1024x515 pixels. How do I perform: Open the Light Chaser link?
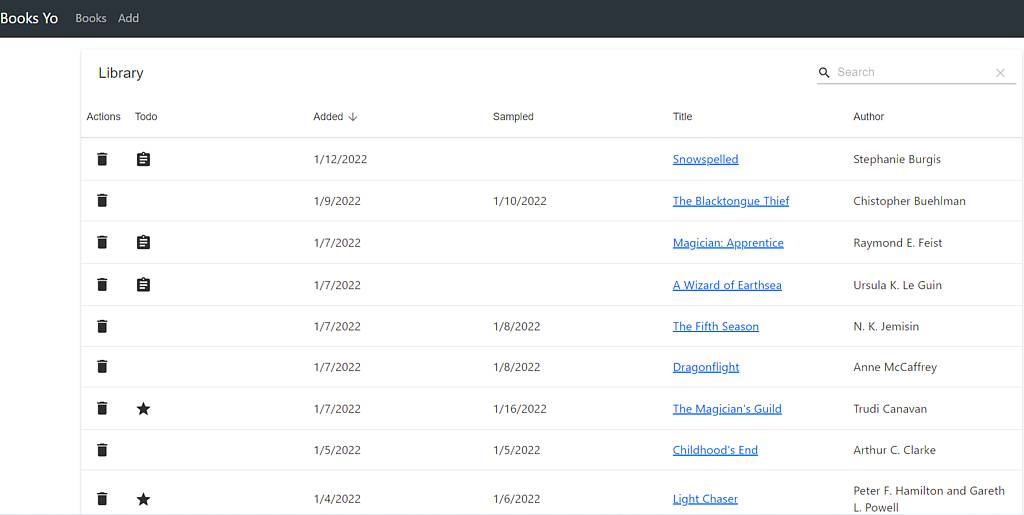click(705, 499)
